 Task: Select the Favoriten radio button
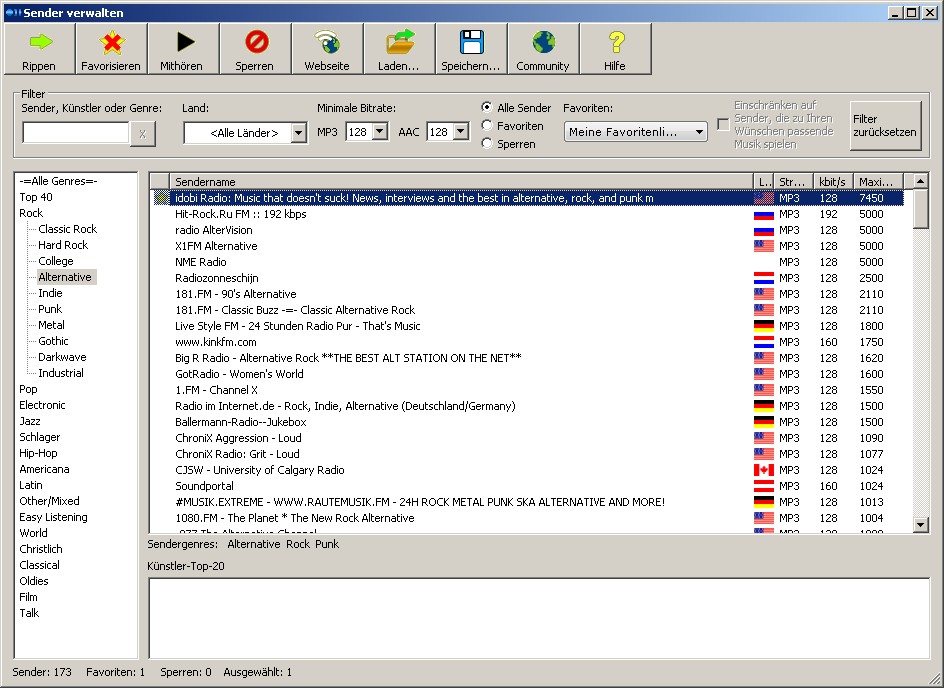pyautogui.click(x=487, y=125)
